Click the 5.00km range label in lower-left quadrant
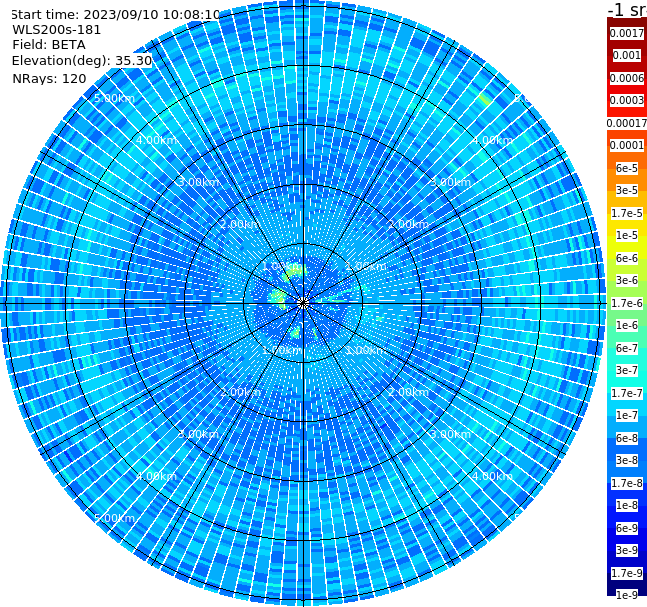This screenshot has height=607, width=647. (x=114, y=518)
